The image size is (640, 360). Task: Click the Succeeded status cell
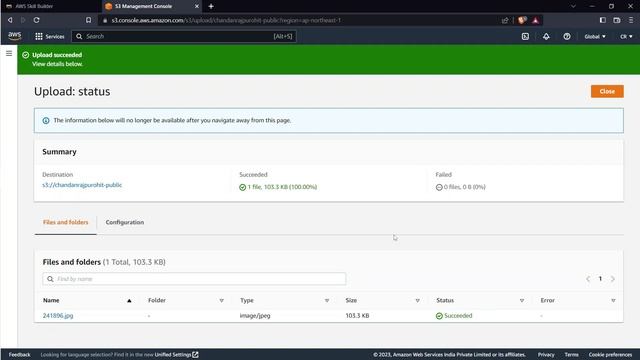coord(454,316)
